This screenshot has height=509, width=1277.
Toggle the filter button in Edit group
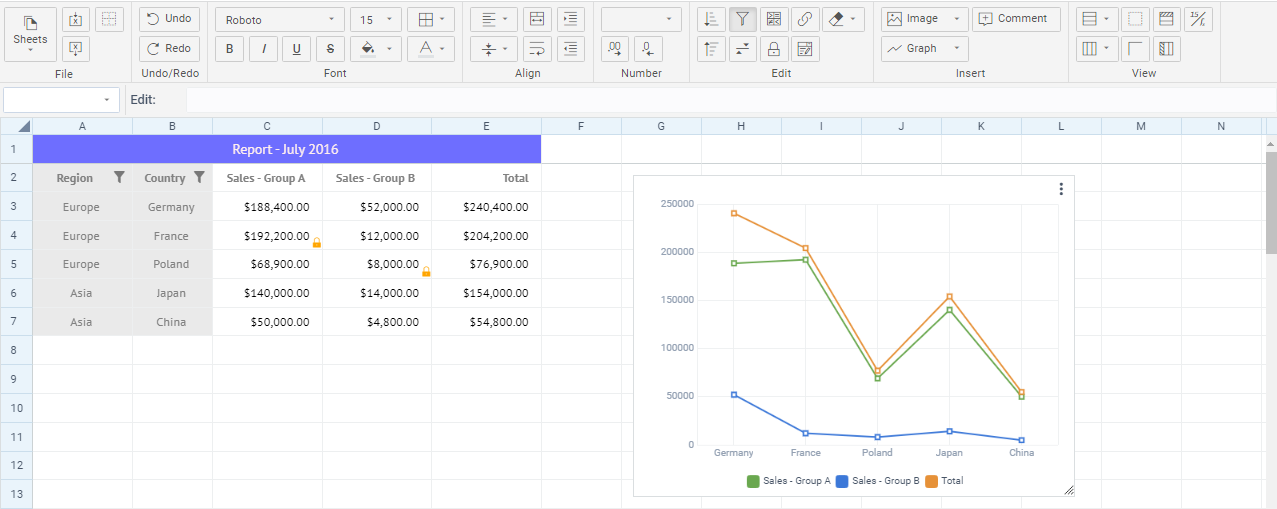click(742, 19)
